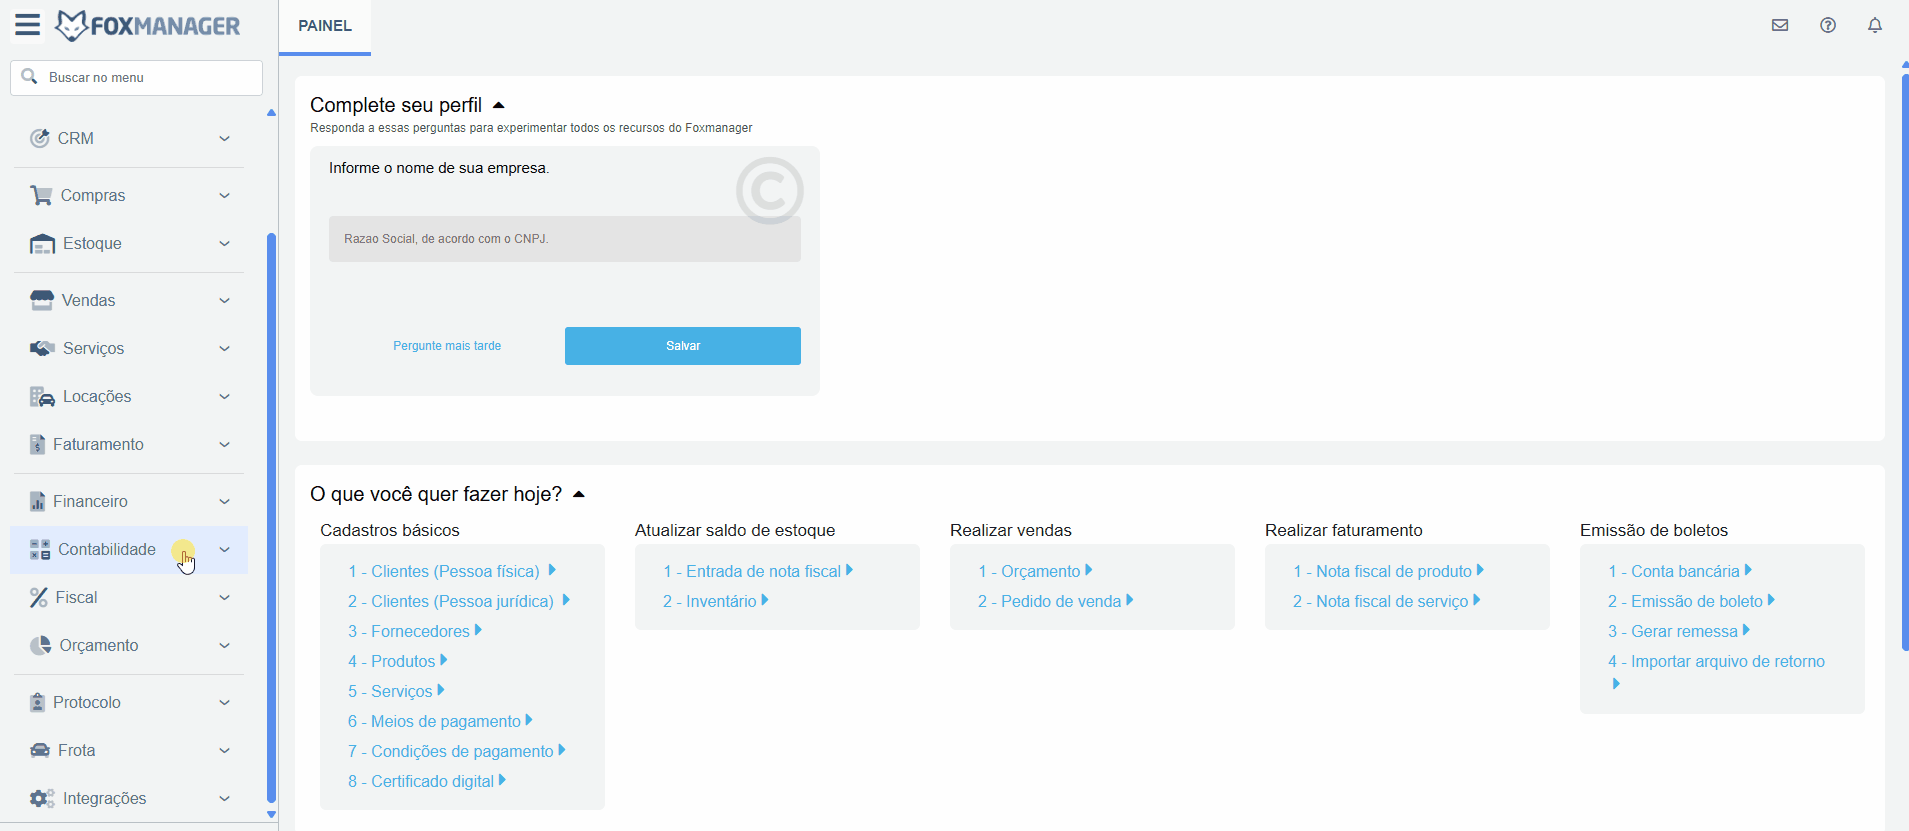
Task: Click the CRM target icon
Action: point(39,138)
